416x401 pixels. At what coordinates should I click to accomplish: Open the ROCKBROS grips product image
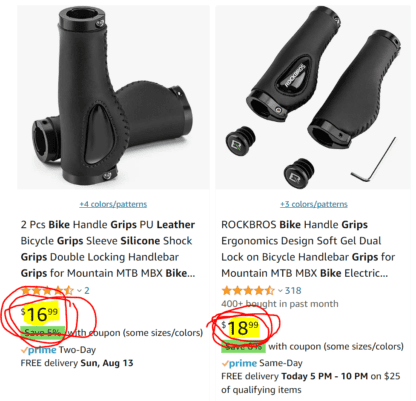(313, 97)
